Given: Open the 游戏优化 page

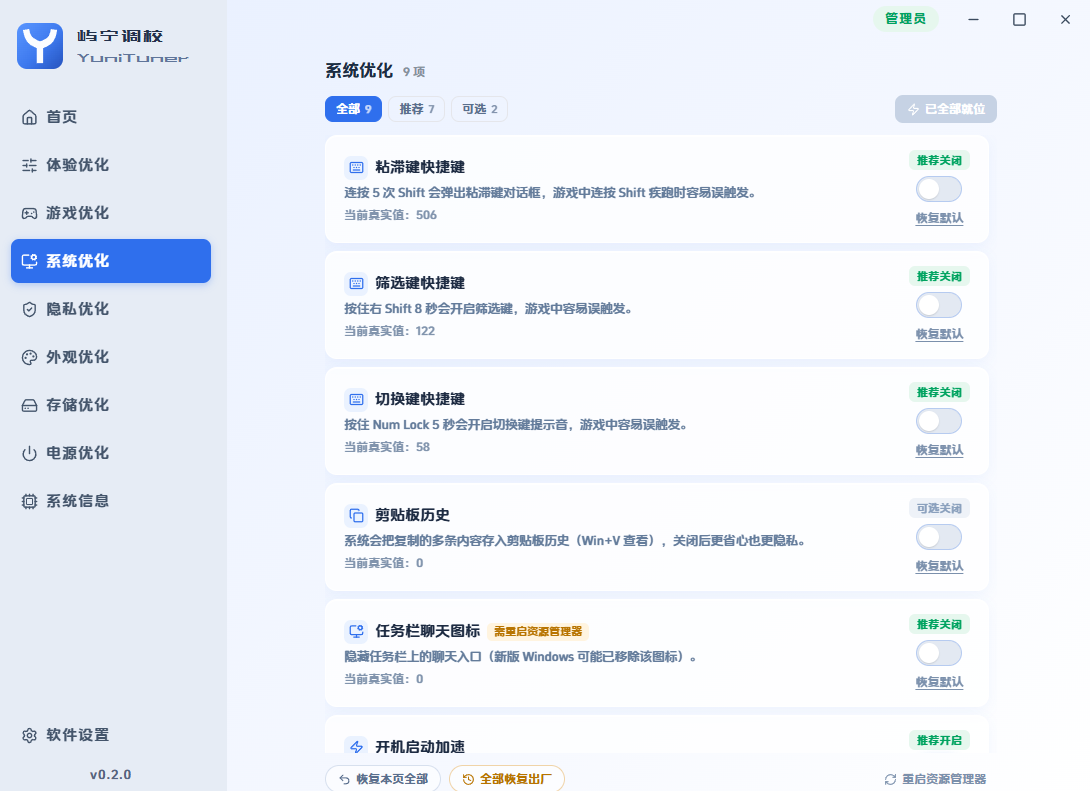Looking at the screenshot, I should coord(111,213).
